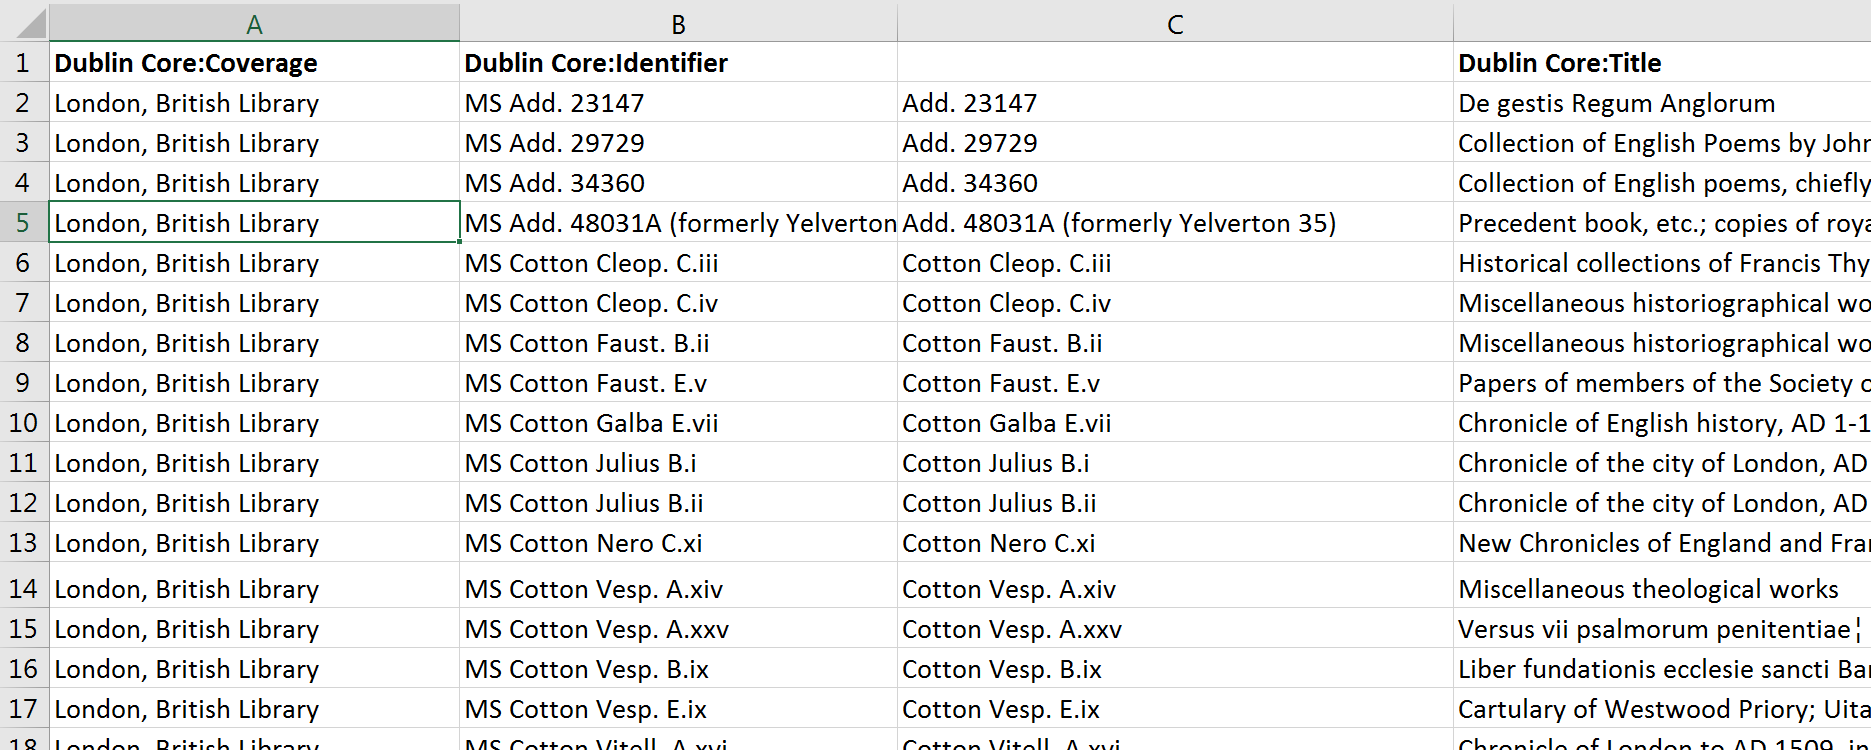Click cell 'New Chronicles of England and'
1871x750 pixels.
1662,543
